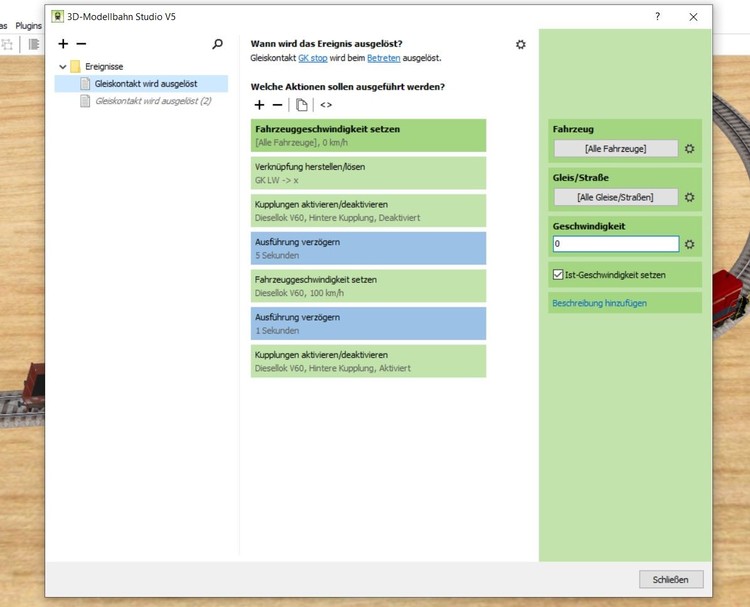Select the Ereignisse folder row

tap(141, 66)
